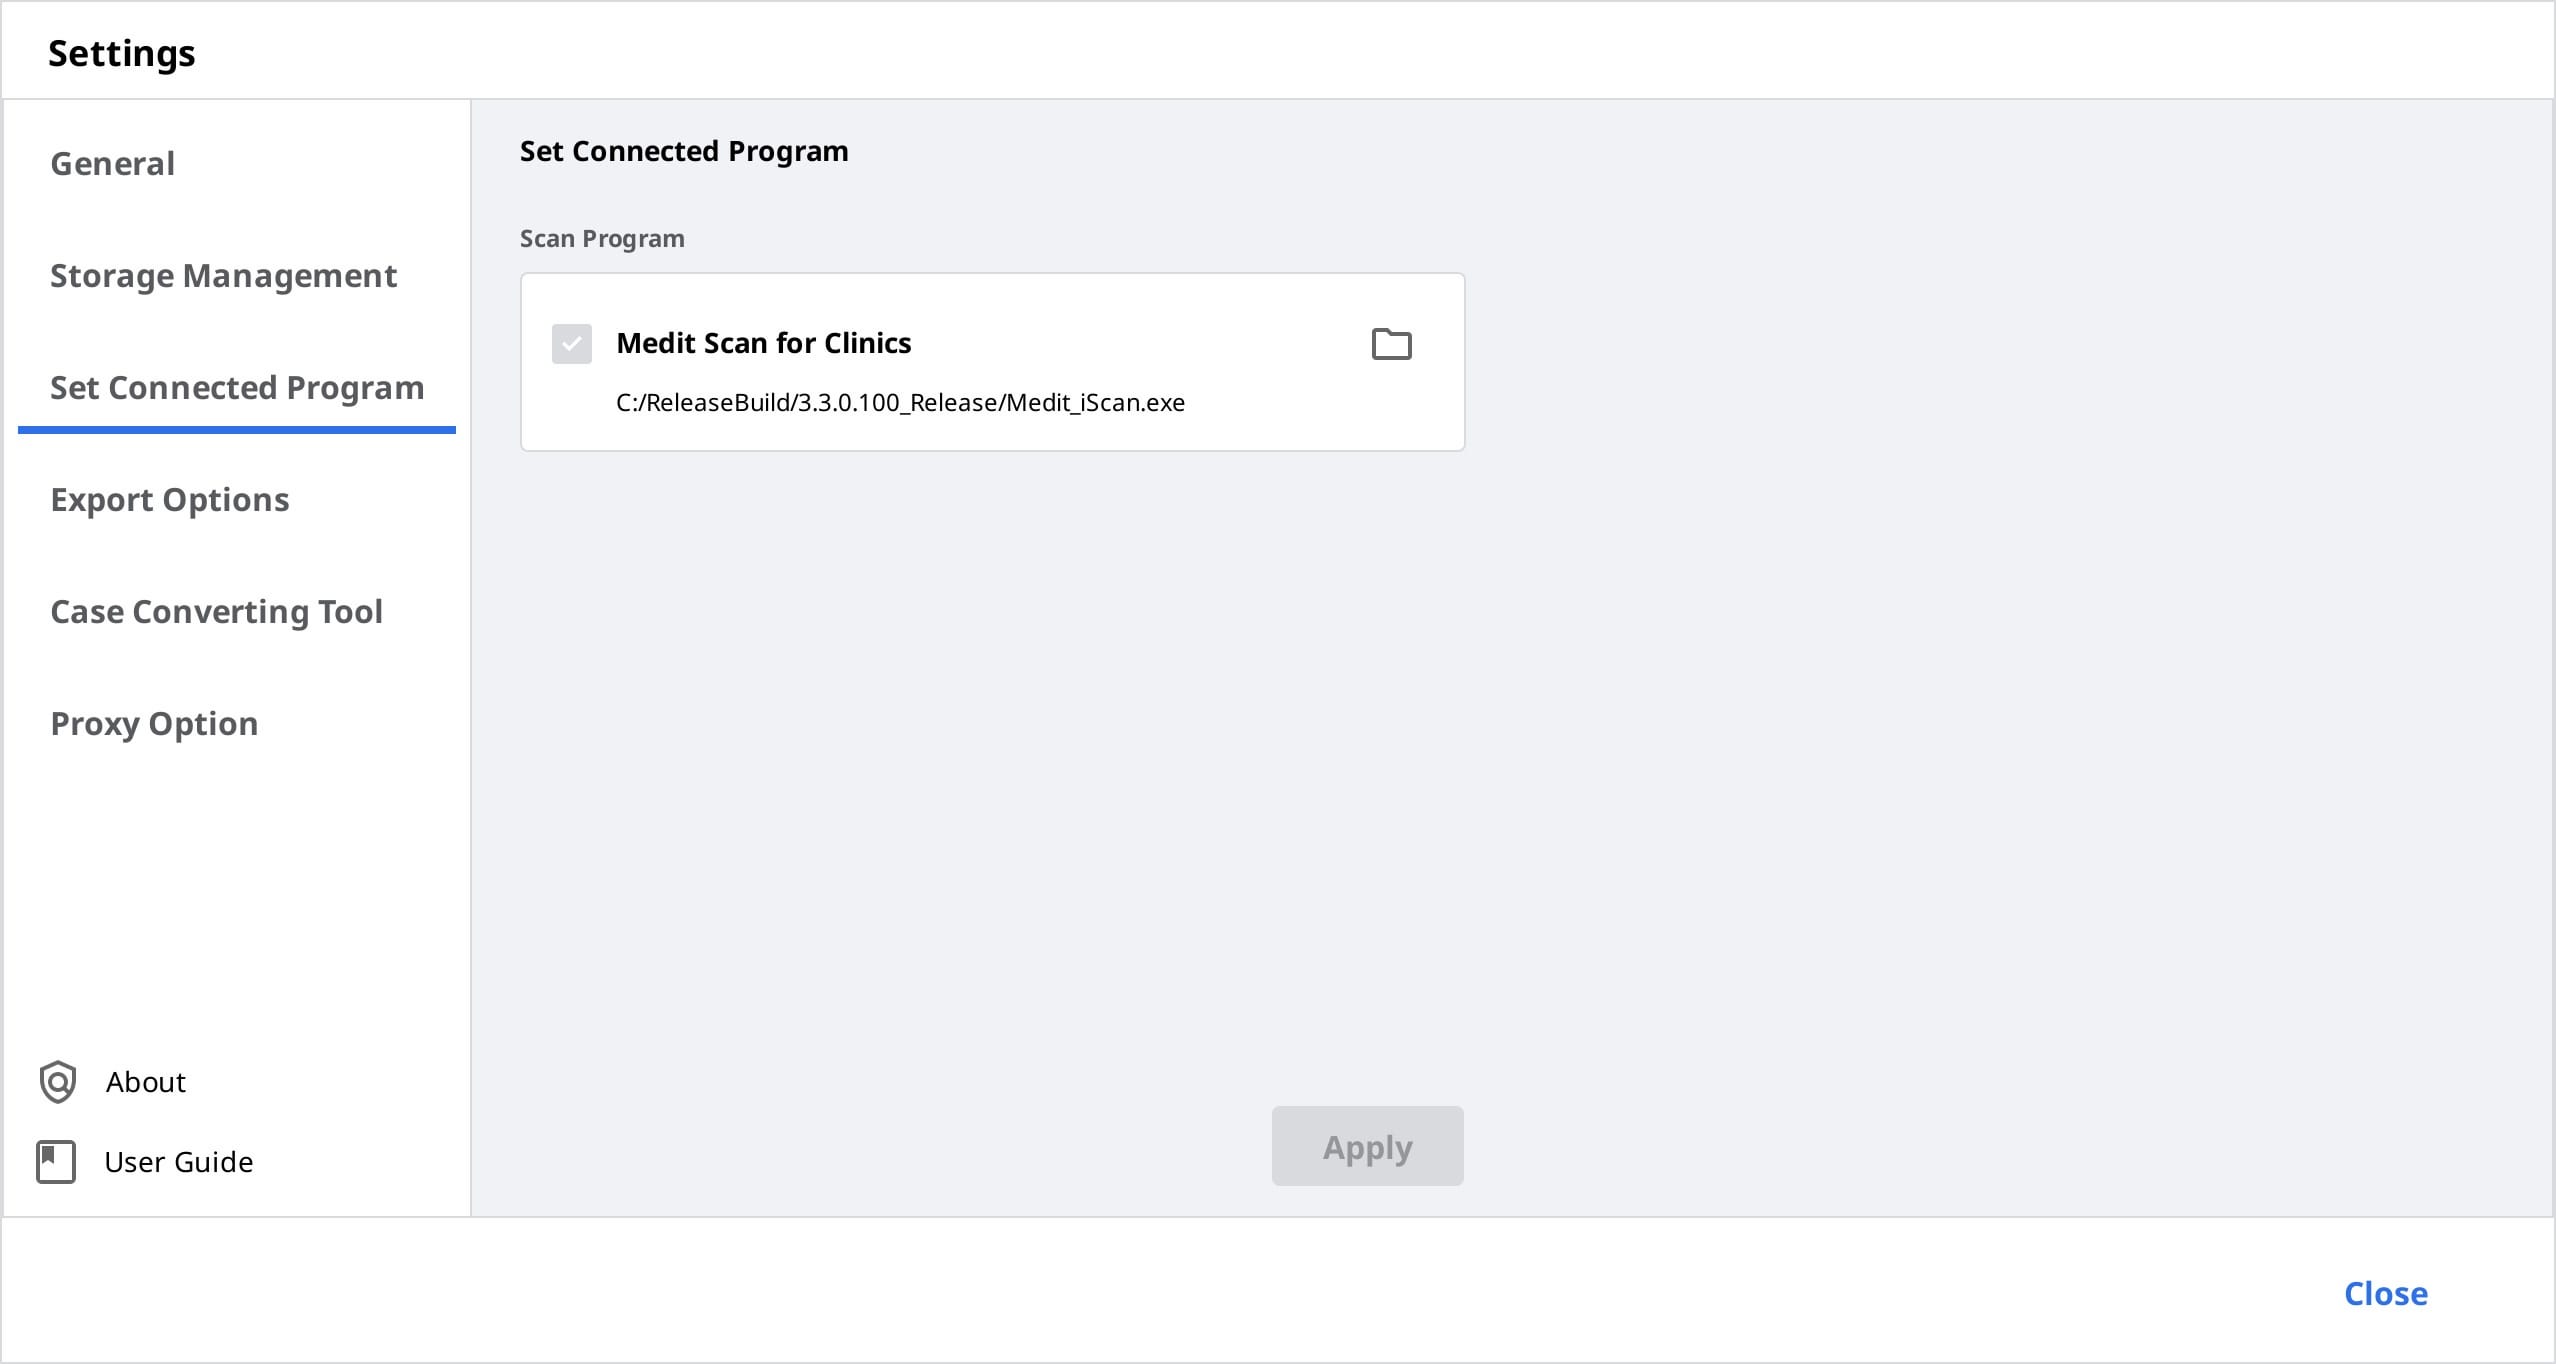Click the Medit Scan for Clinics program entry
Viewport: 2556px width, 1364px height.
pyautogui.click(x=994, y=362)
